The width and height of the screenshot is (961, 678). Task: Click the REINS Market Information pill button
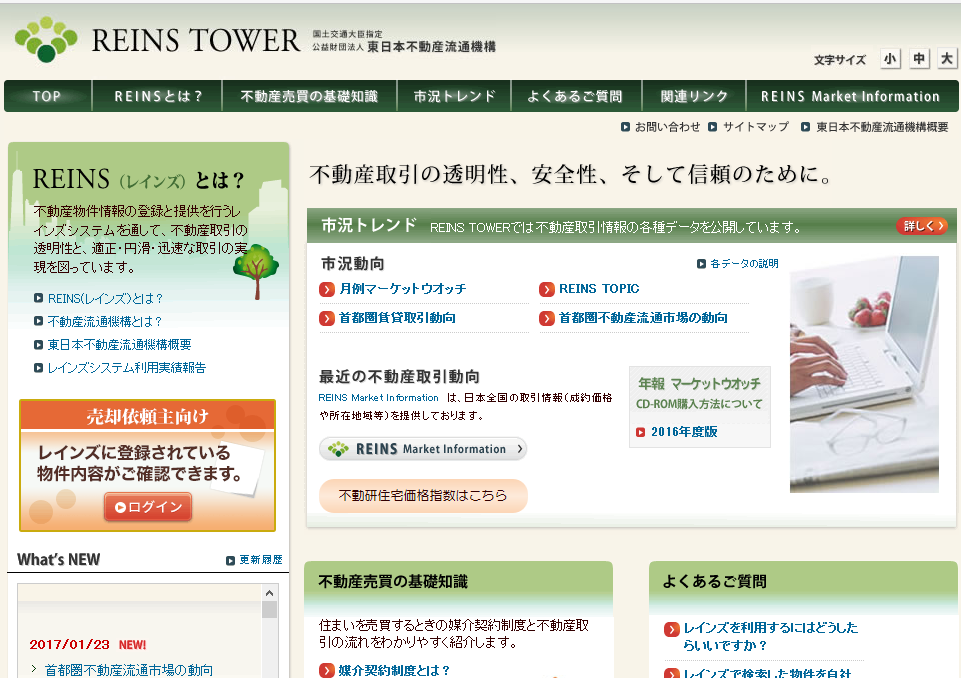point(422,449)
